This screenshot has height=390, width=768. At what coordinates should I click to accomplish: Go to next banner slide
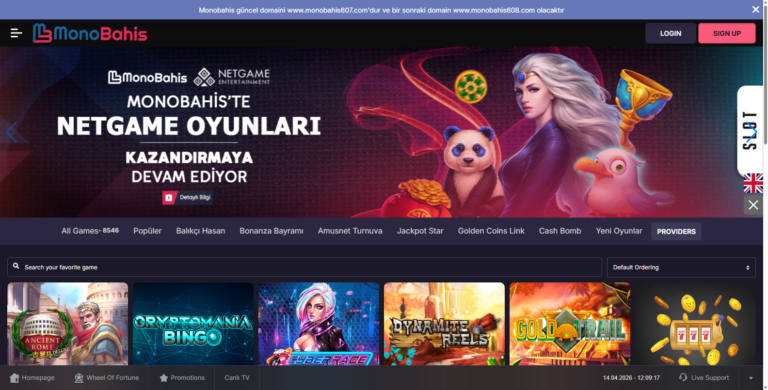(752, 131)
